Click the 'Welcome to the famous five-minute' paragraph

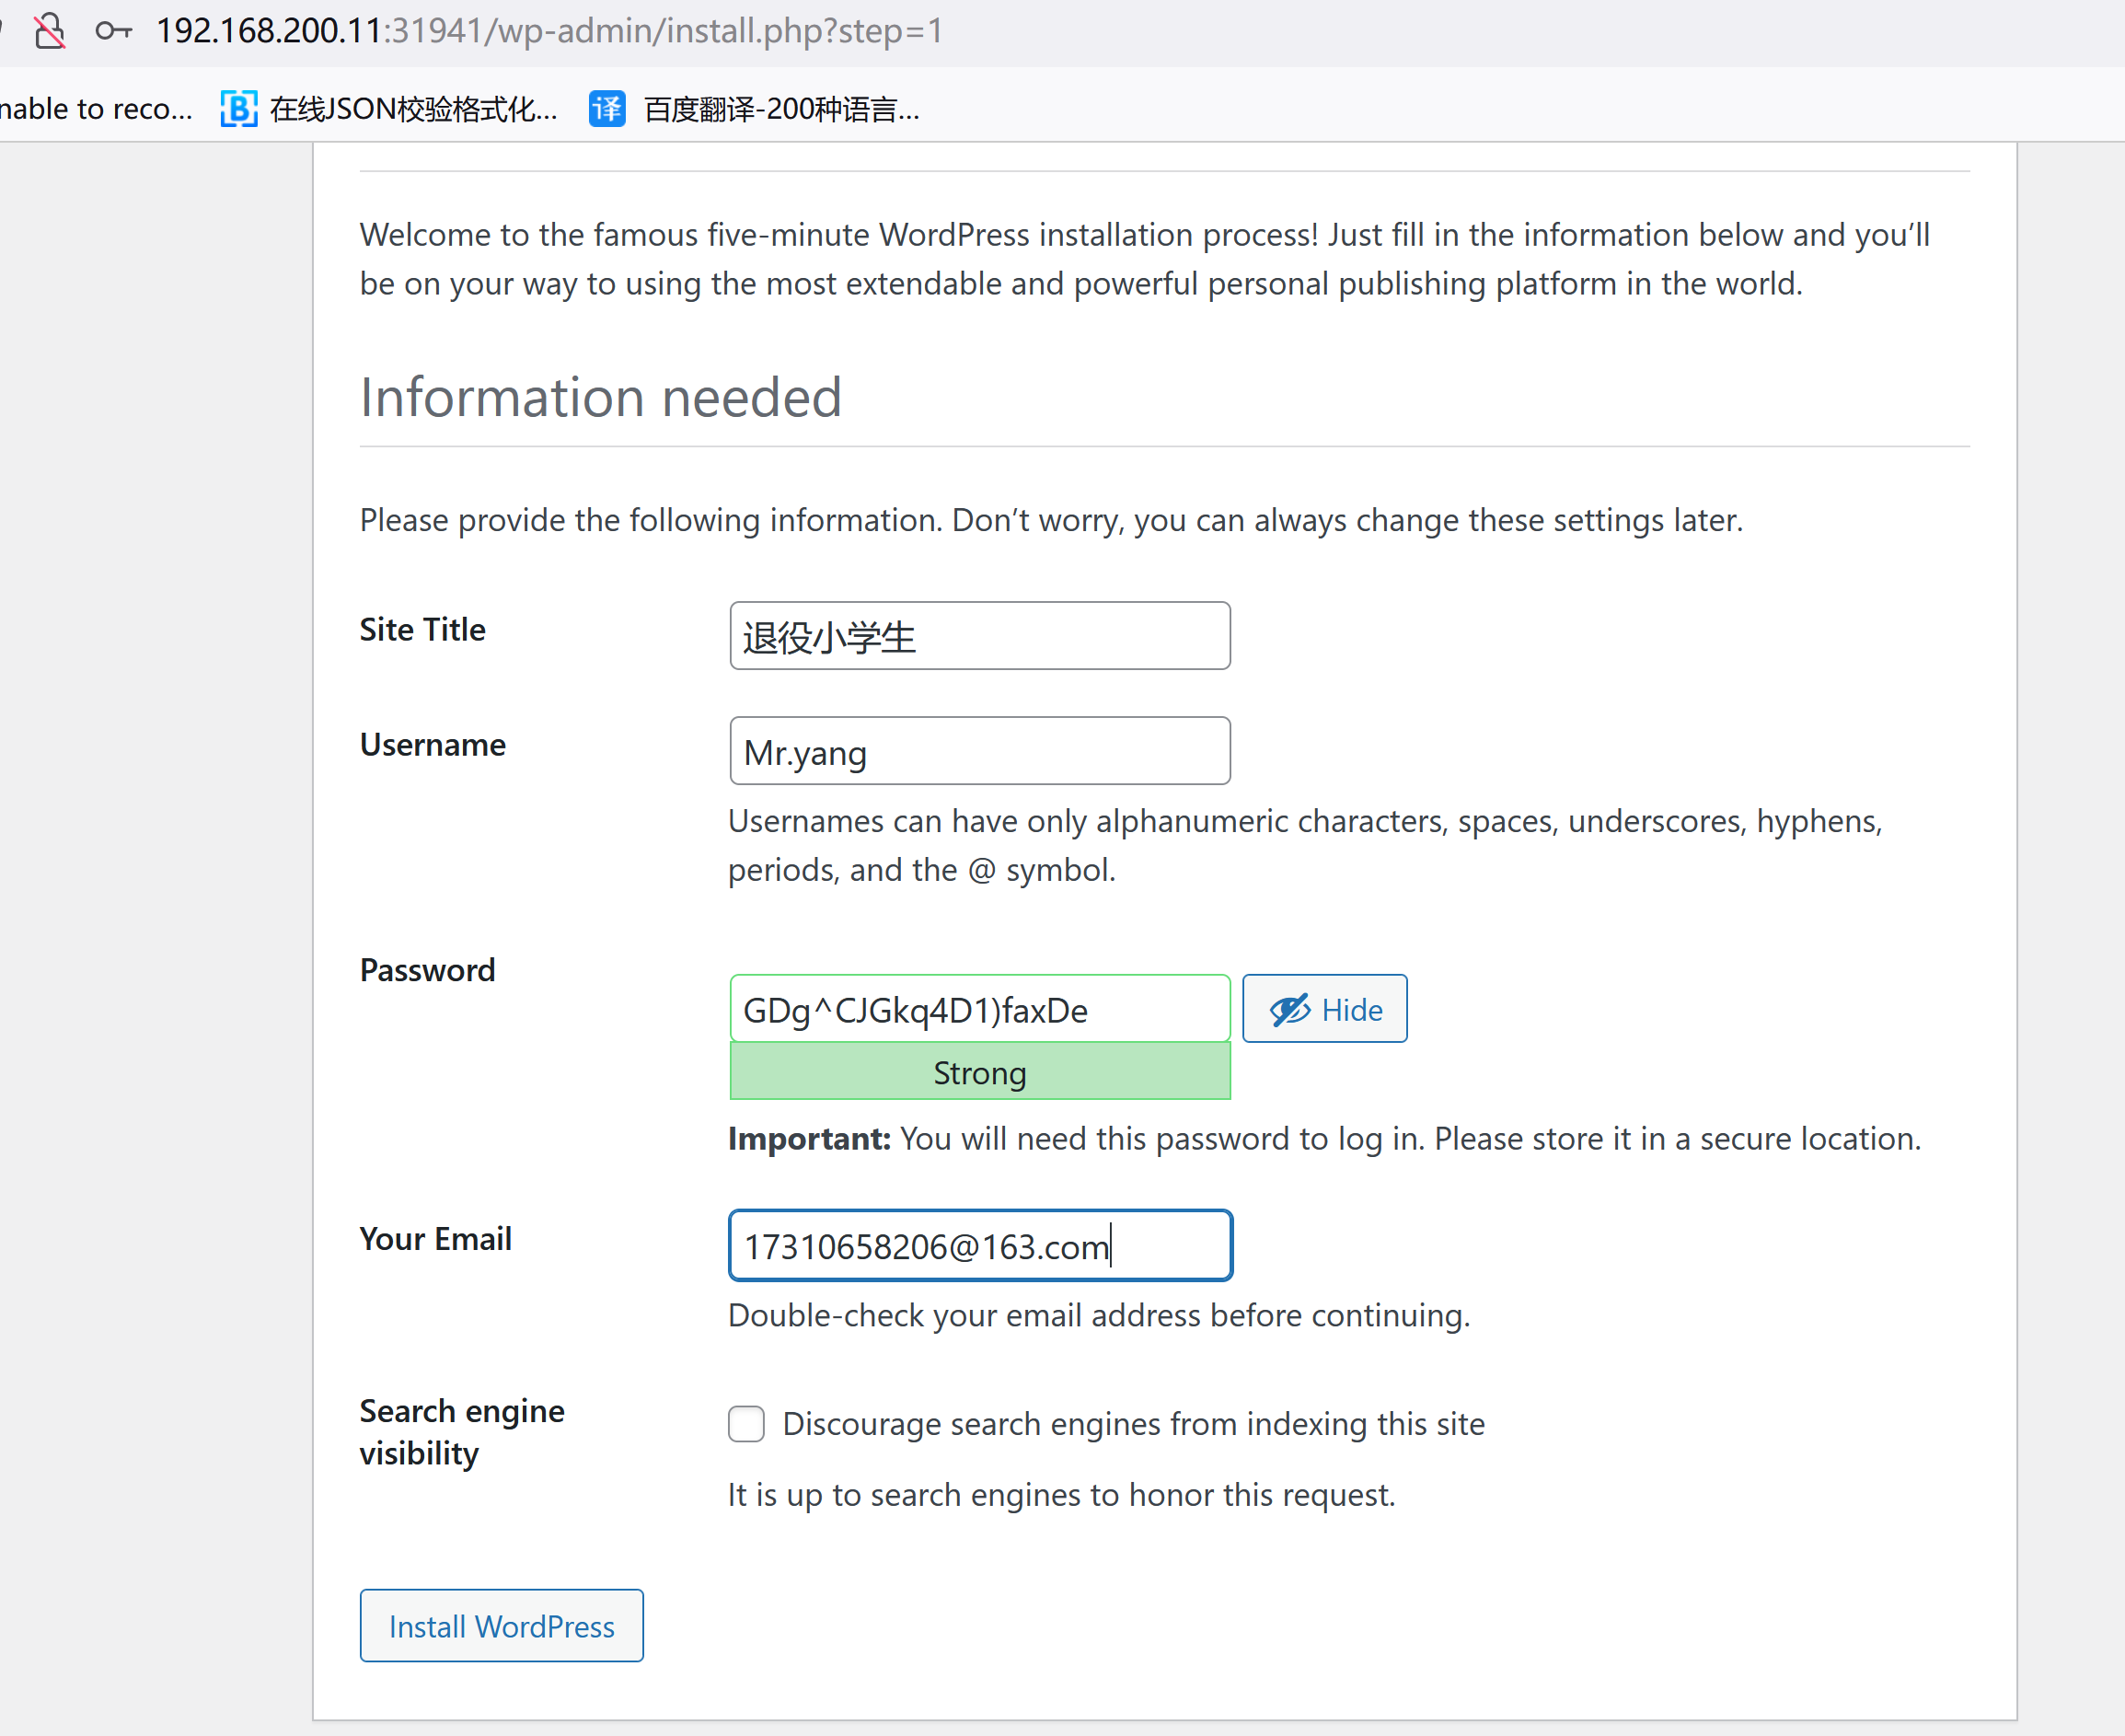(x=1145, y=259)
